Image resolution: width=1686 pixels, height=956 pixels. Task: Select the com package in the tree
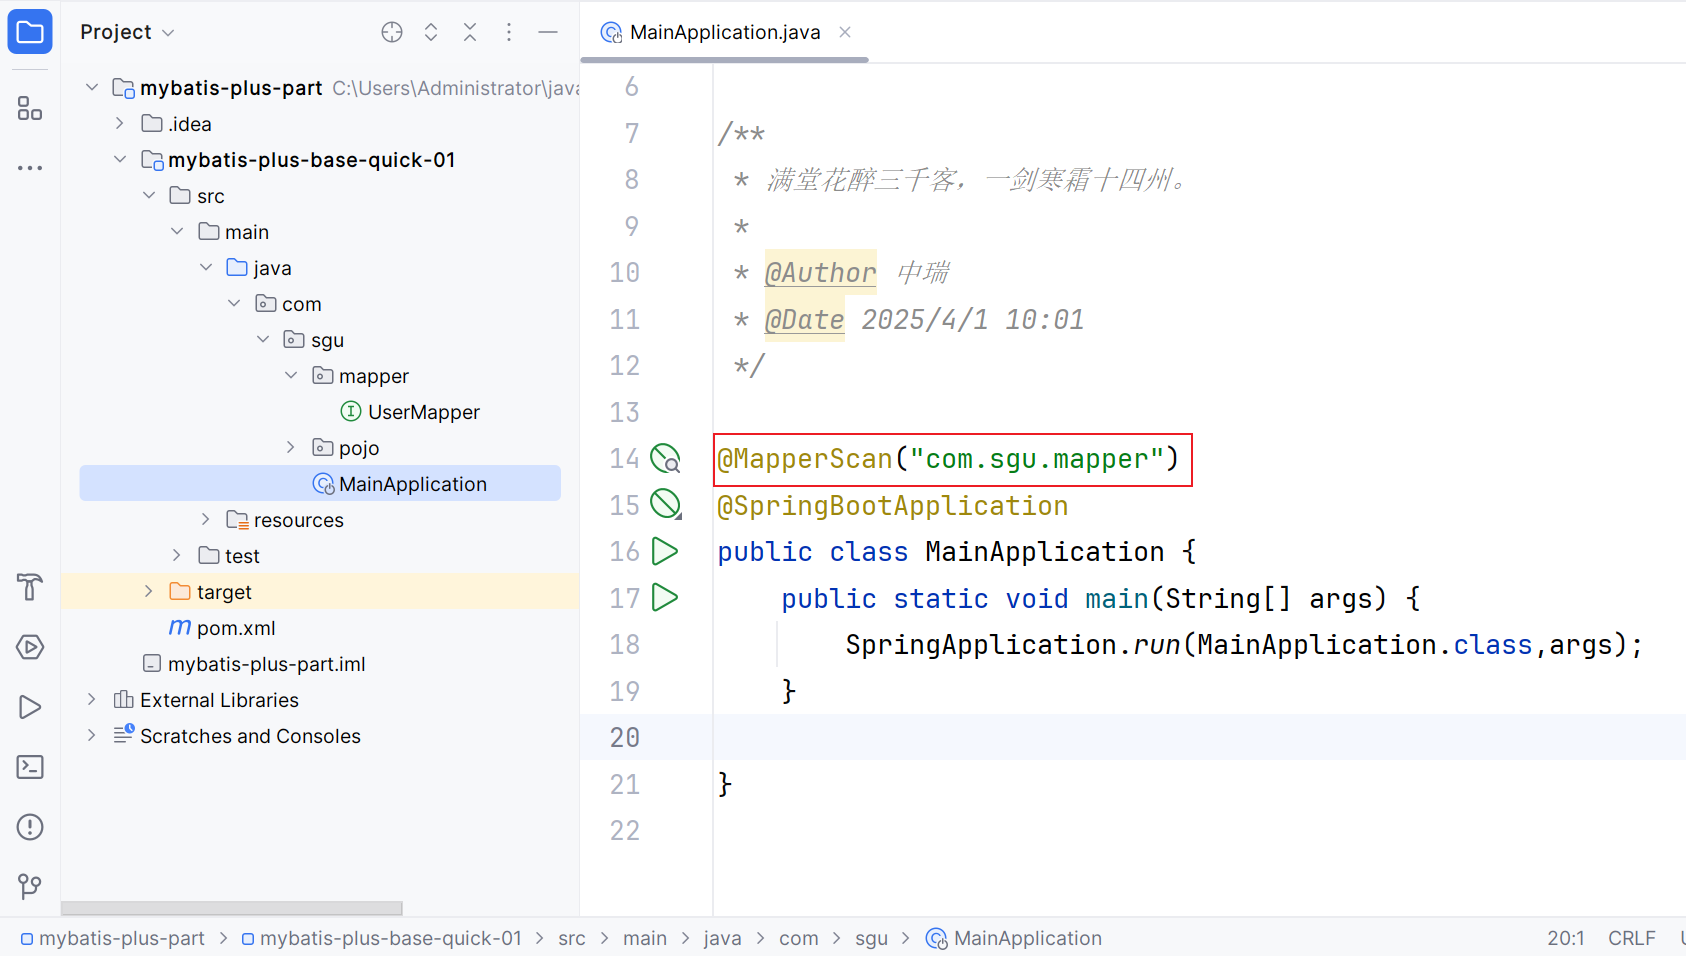click(301, 304)
